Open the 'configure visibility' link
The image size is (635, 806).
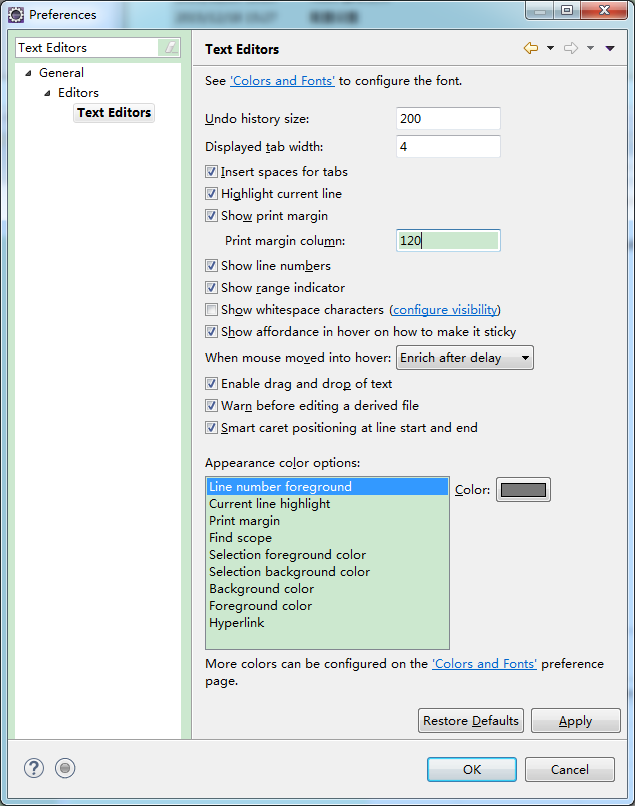tap(445, 310)
